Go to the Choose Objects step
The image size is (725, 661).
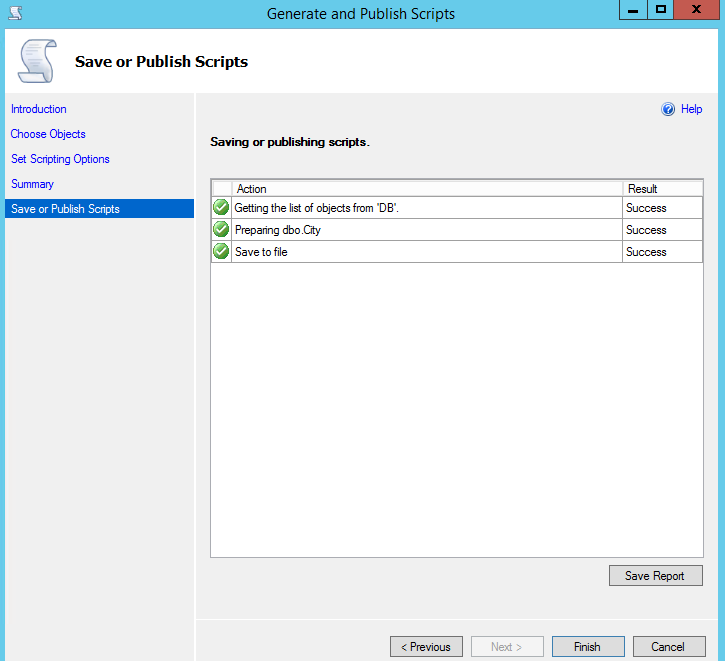click(x=48, y=134)
